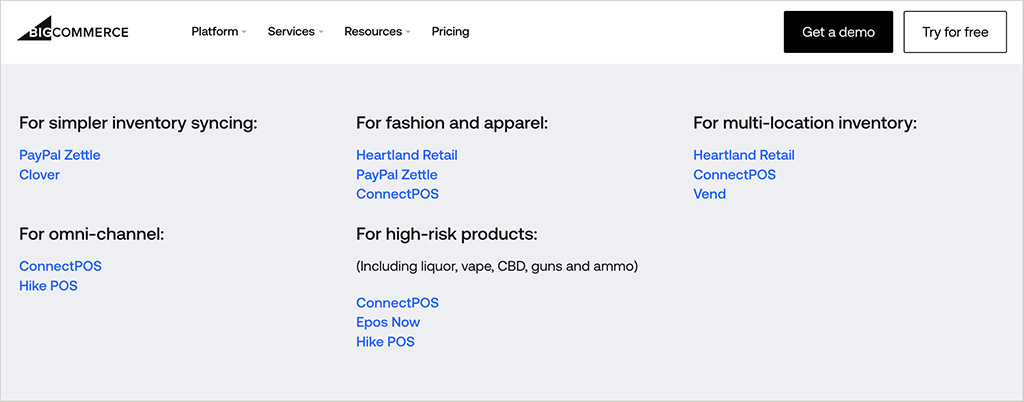
Task: Select the 'For simpler inventory syncing:' heading
Action: pyautogui.click(x=138, y=123)
